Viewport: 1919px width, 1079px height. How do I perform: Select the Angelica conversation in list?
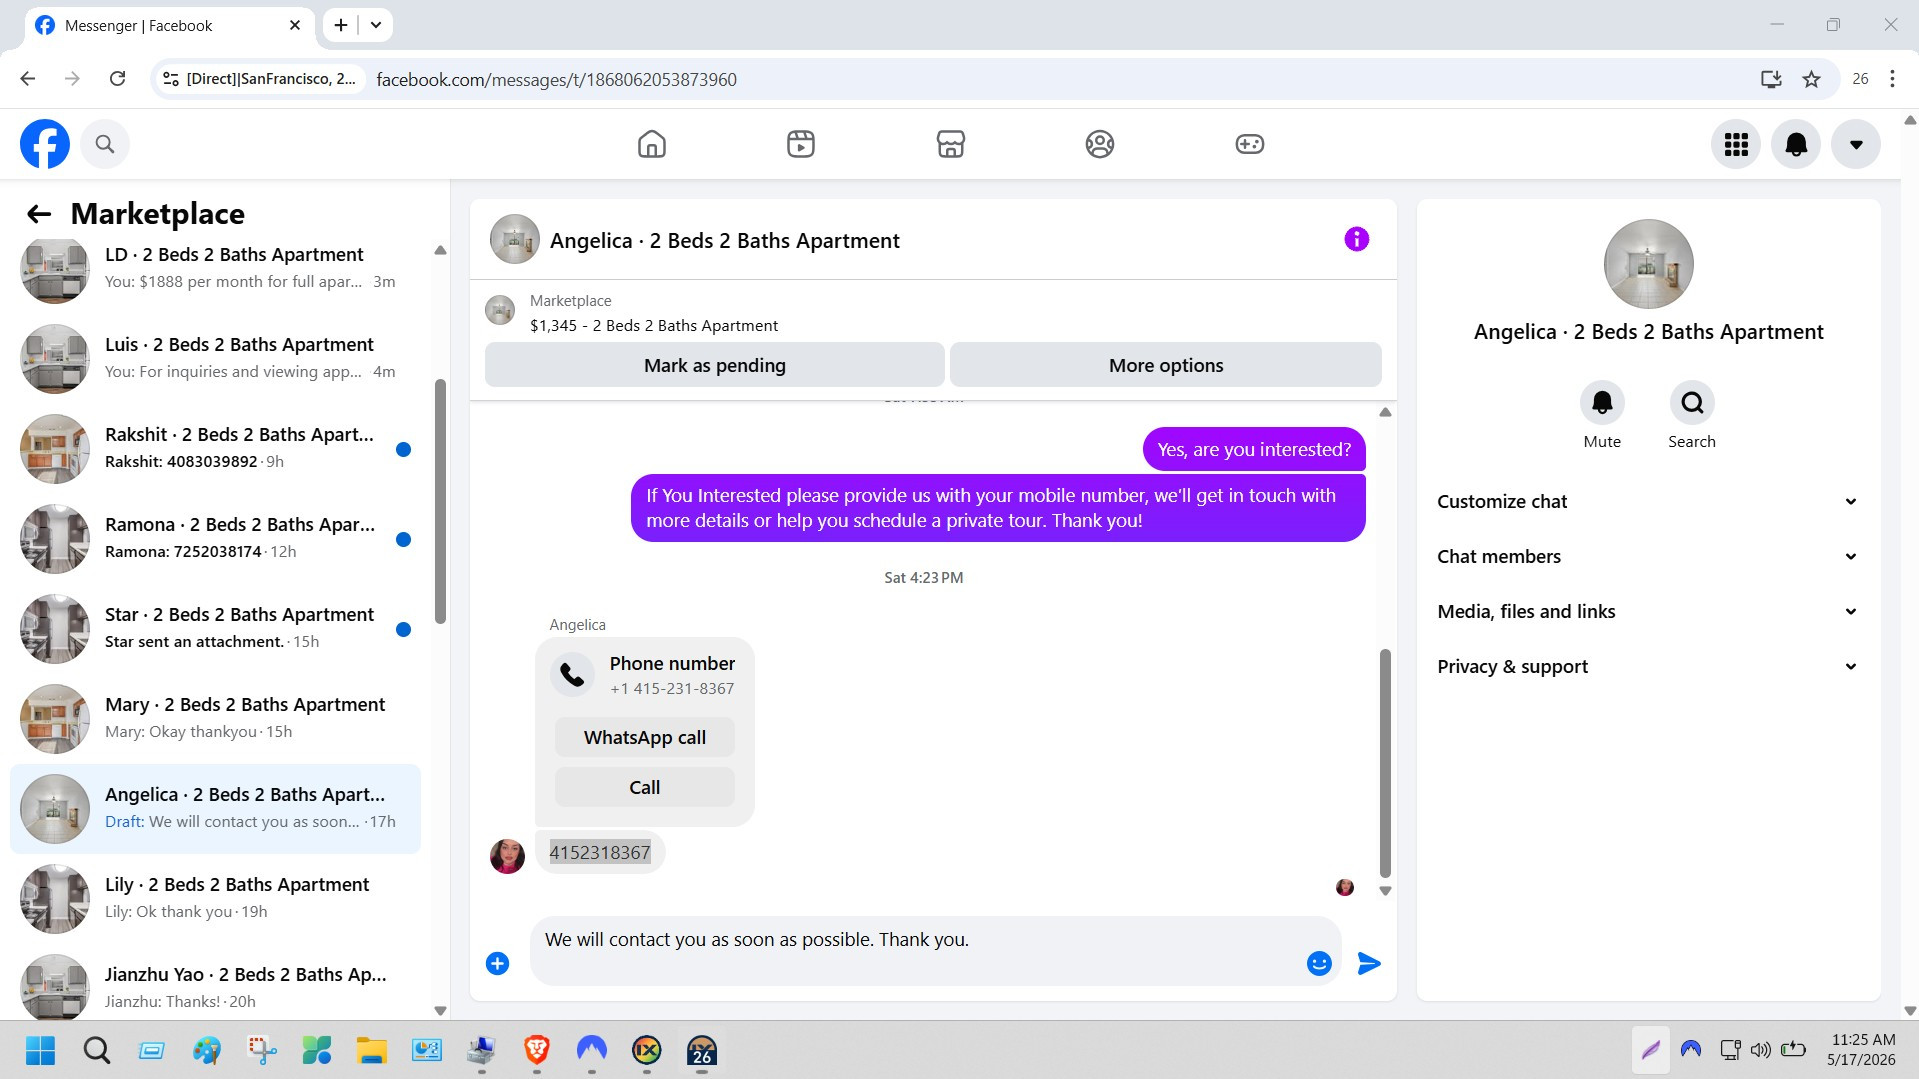click(x=215, y=808)
